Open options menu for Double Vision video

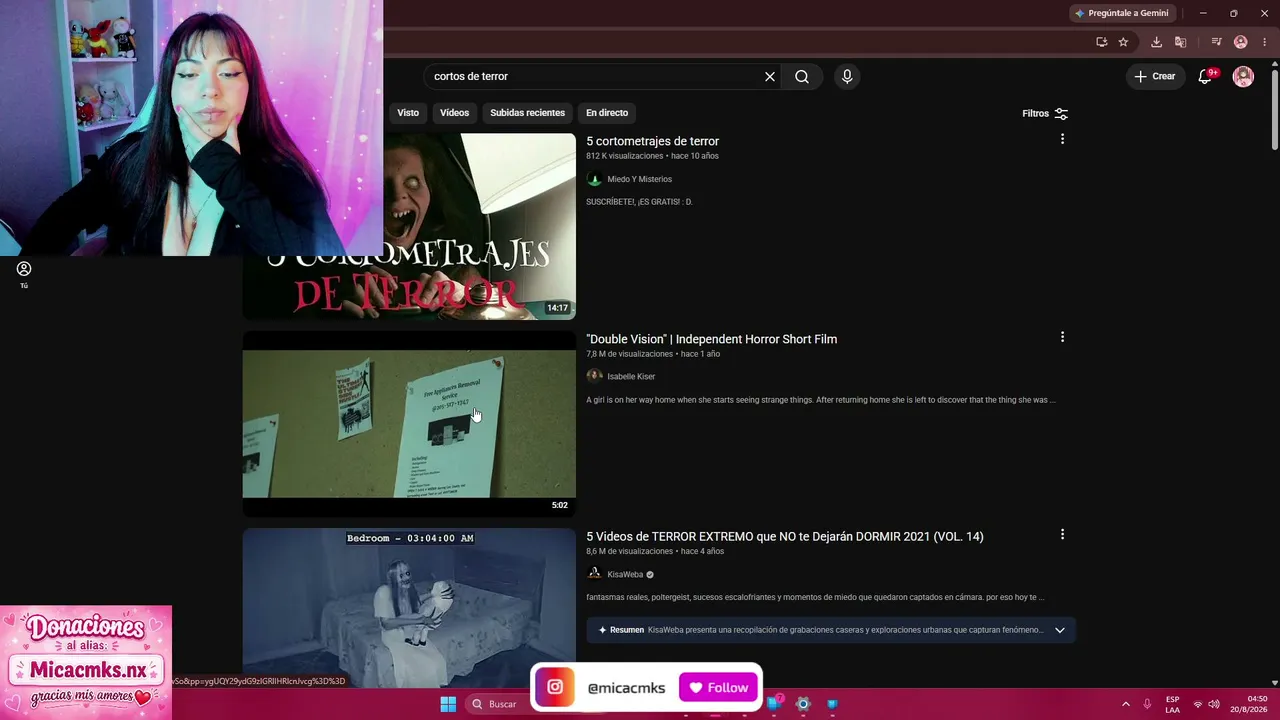pos(1062,337)
